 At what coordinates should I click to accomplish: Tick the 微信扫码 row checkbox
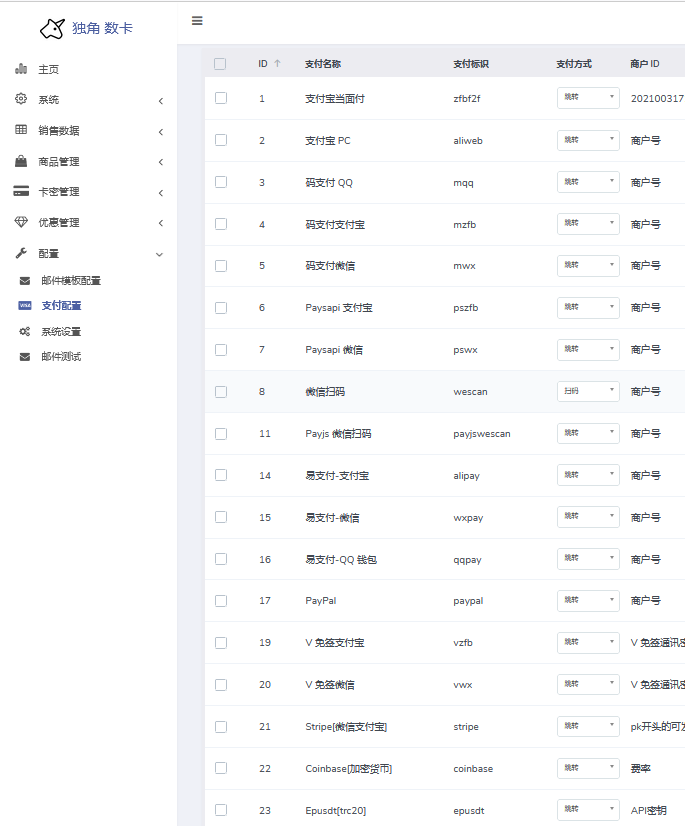pyautogui.click(x=221, y=391)
